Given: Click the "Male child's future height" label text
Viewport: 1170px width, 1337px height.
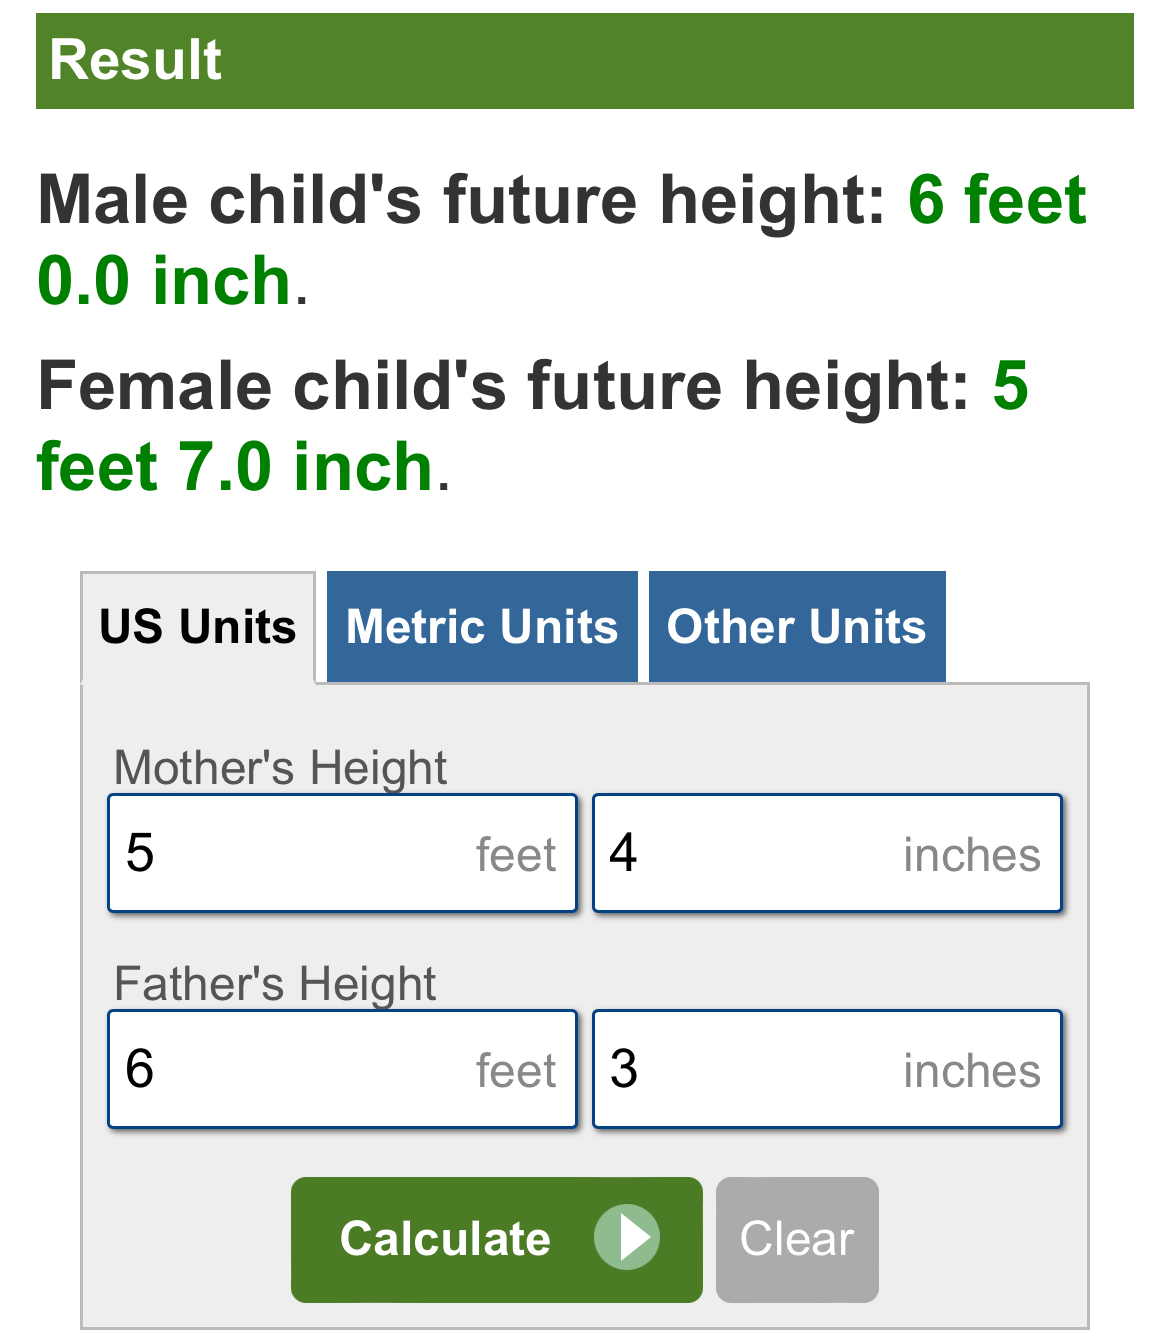Looking at the screenshot, I should click(462, 199).
